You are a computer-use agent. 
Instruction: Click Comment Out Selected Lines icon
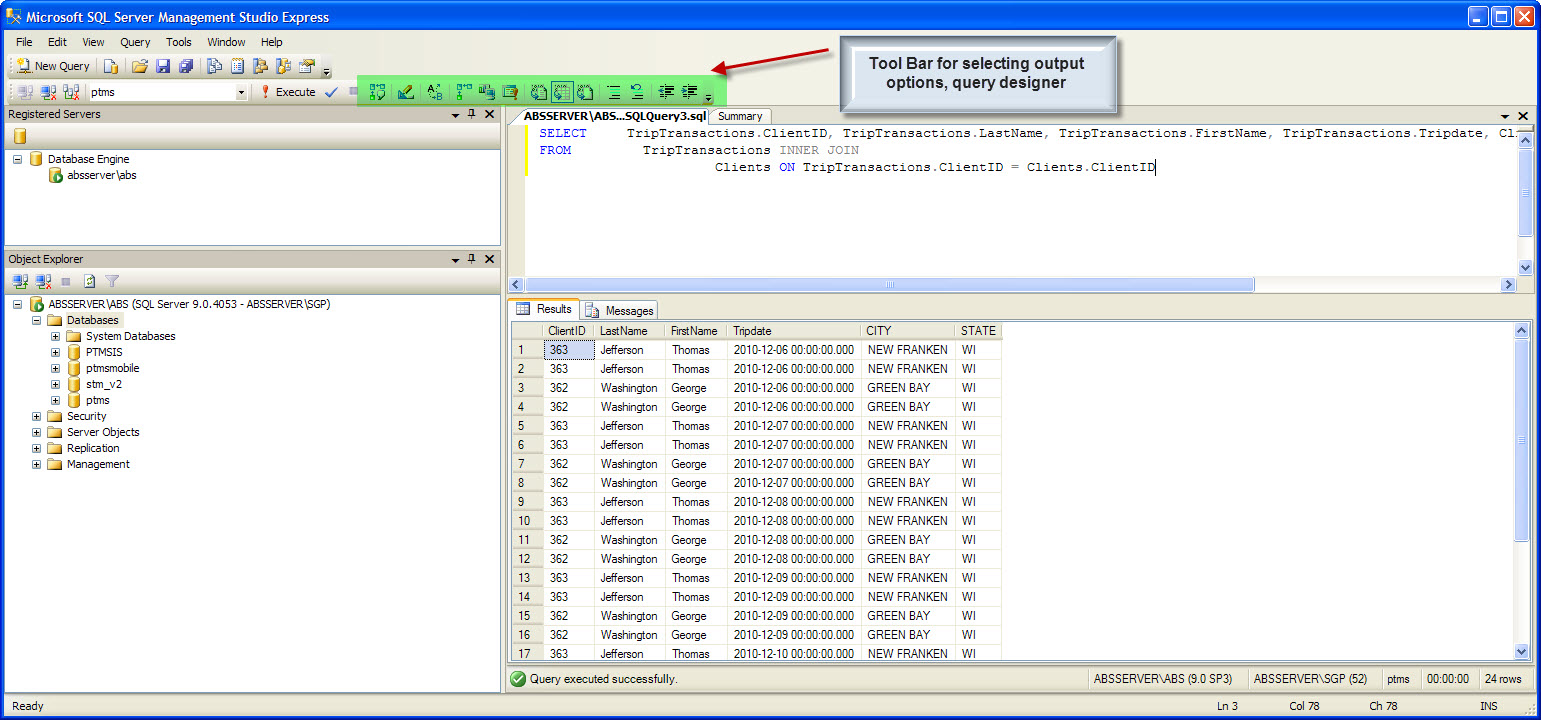613,92
